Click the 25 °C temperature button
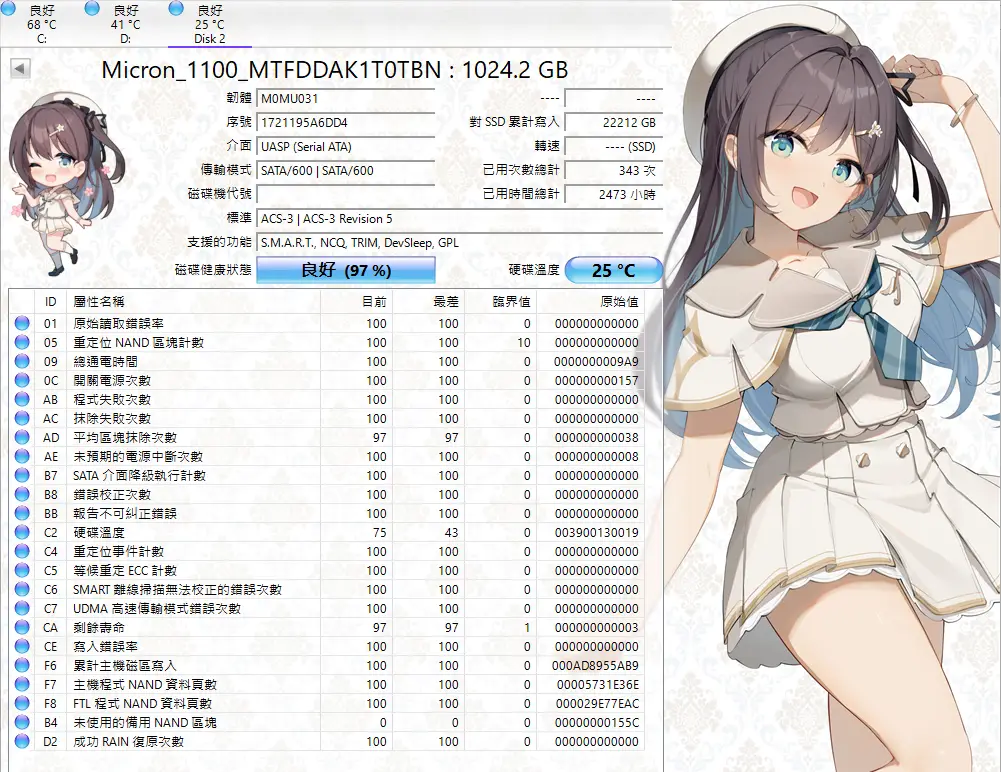Viewport: 1001px width, 772px height. [x=613, y=271]
